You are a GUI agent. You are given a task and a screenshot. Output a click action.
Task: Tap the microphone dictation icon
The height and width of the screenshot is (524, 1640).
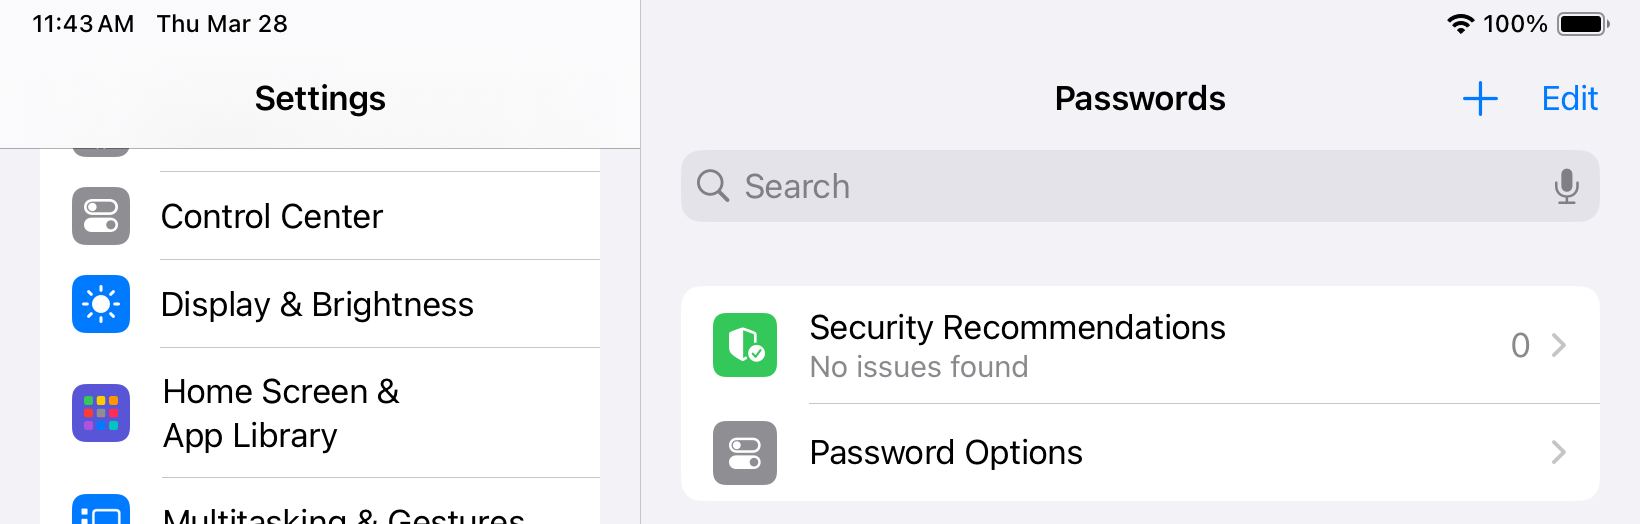pos(1566,187)
